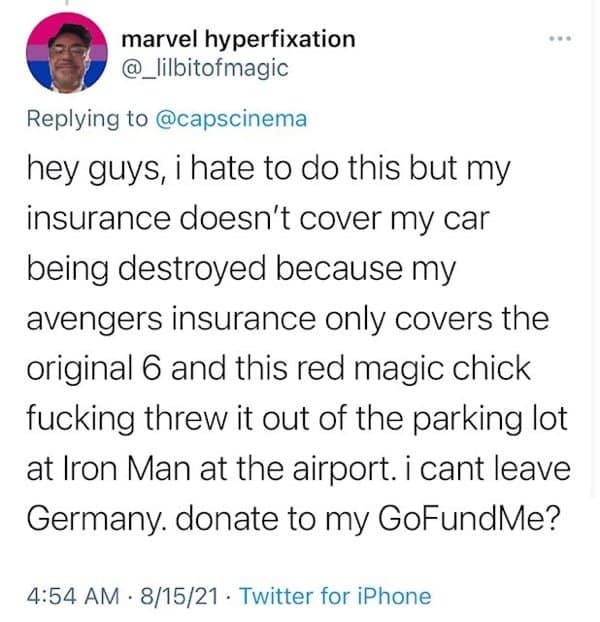This screenshot has height=622, width=600.
Task: Open the @_lilbitofmagic handle profile
Action: [x=204, y=68]
